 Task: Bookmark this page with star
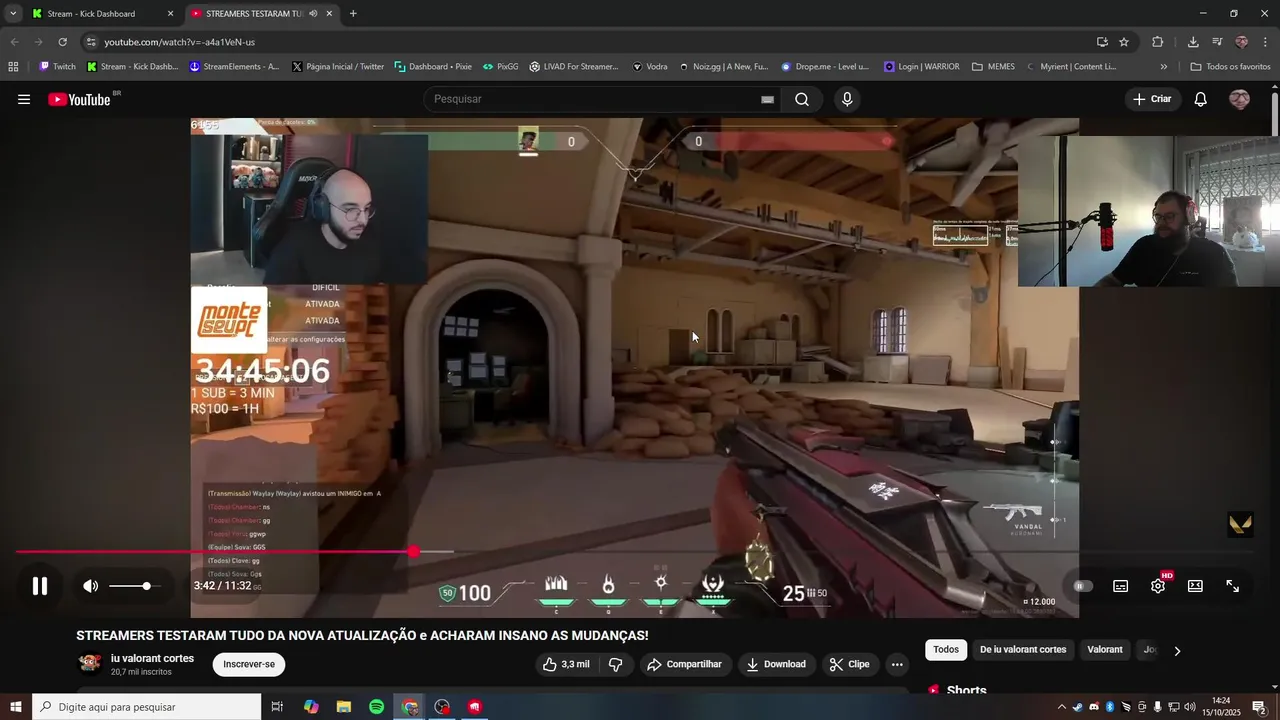(x=1124, y=42)
